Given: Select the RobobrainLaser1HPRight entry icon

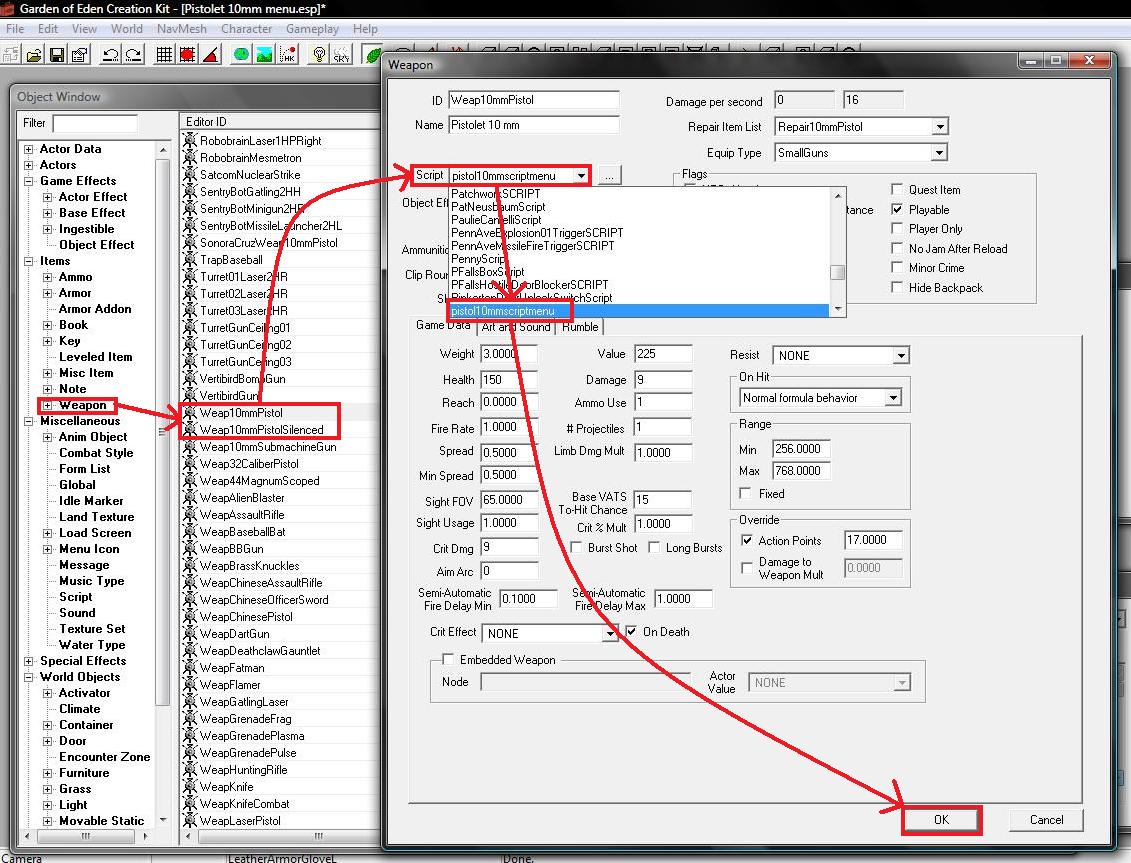Looking at the screenshot, I should click(190, 140).
